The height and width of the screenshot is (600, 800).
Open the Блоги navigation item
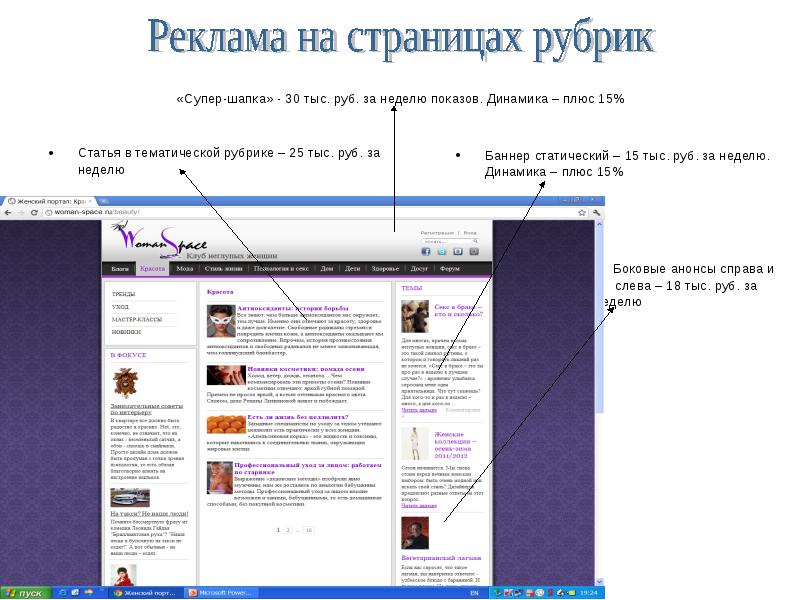point(120,269)
